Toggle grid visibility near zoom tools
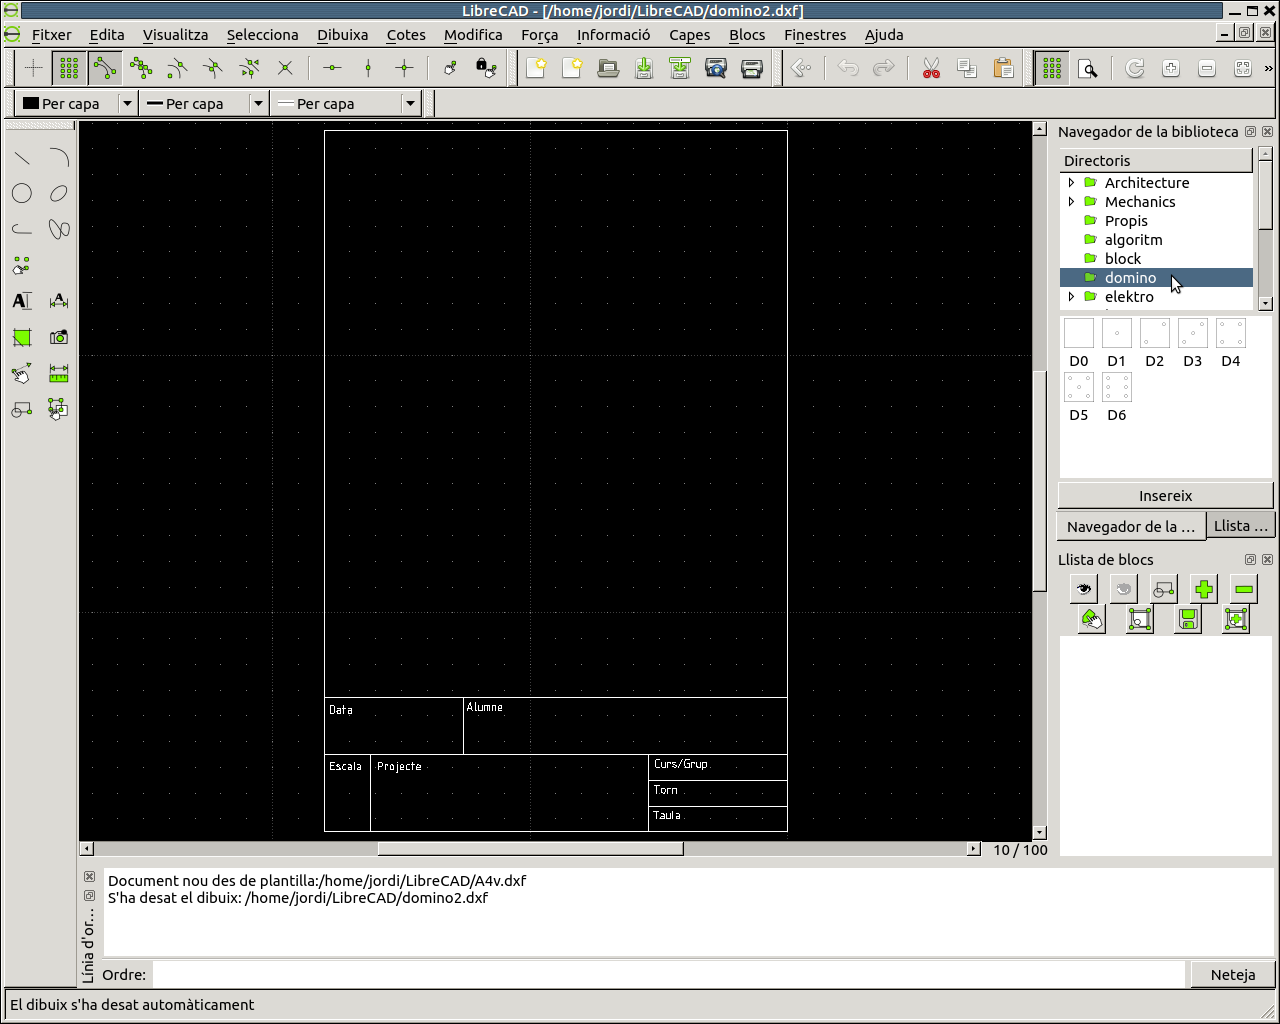1280x1024 pixels. (x=1051, y=68)
